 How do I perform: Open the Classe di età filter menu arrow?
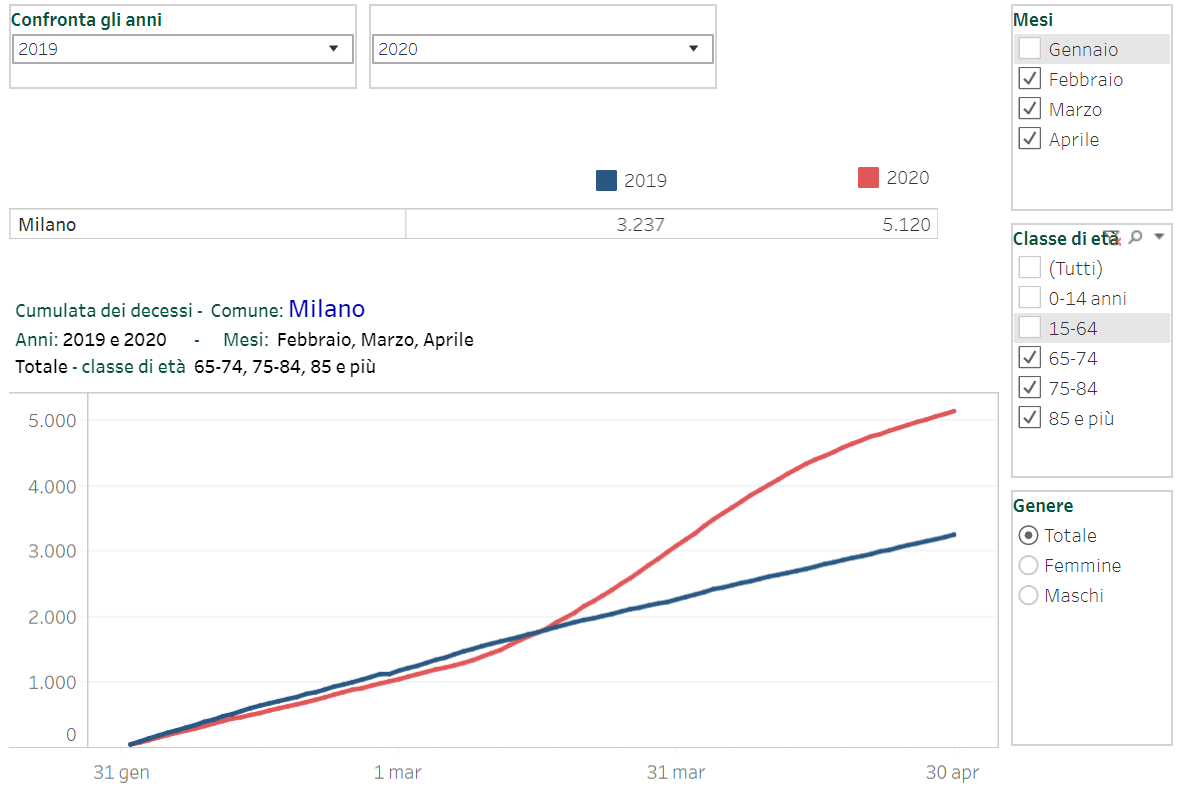1159,236
